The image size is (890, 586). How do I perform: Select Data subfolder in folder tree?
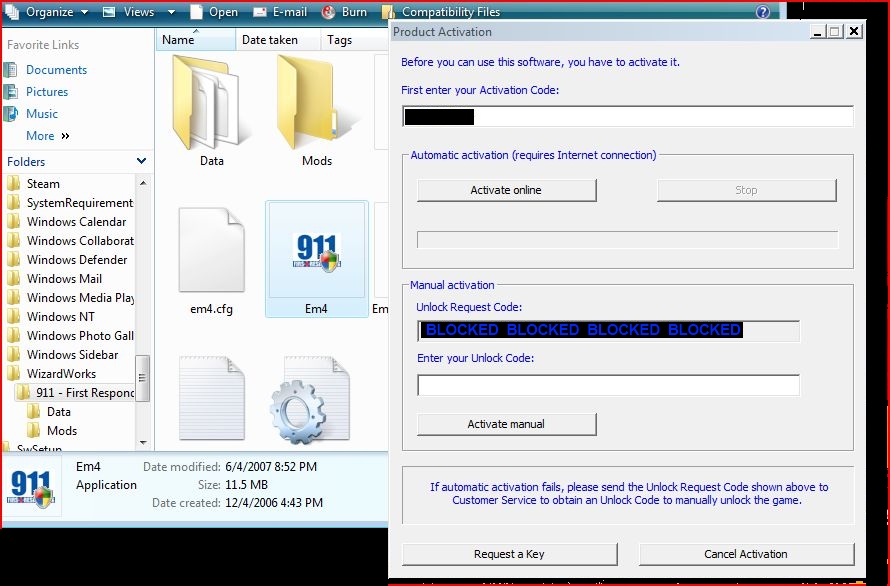pos(58,412)
